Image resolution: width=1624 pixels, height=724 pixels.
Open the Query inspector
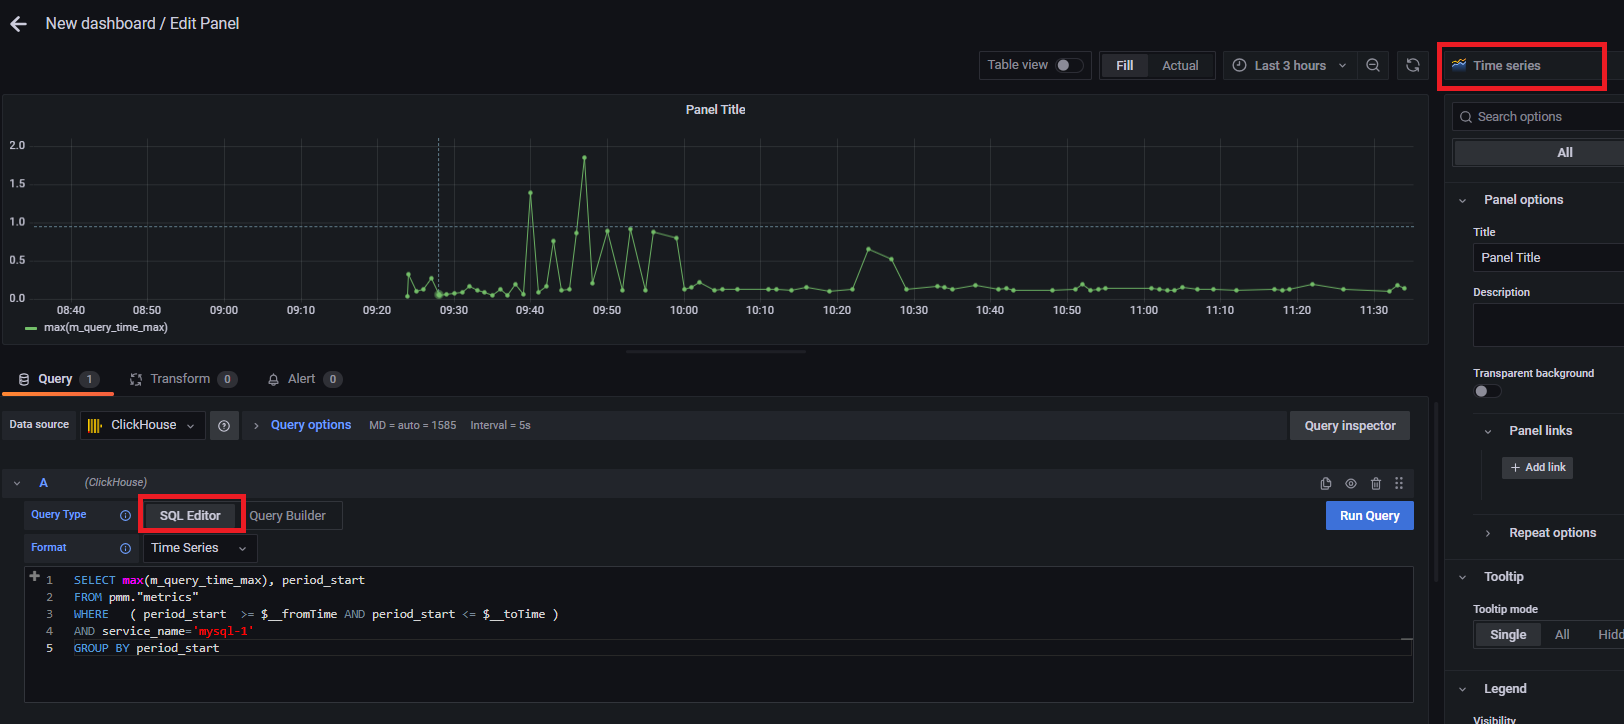[1350, 425]
